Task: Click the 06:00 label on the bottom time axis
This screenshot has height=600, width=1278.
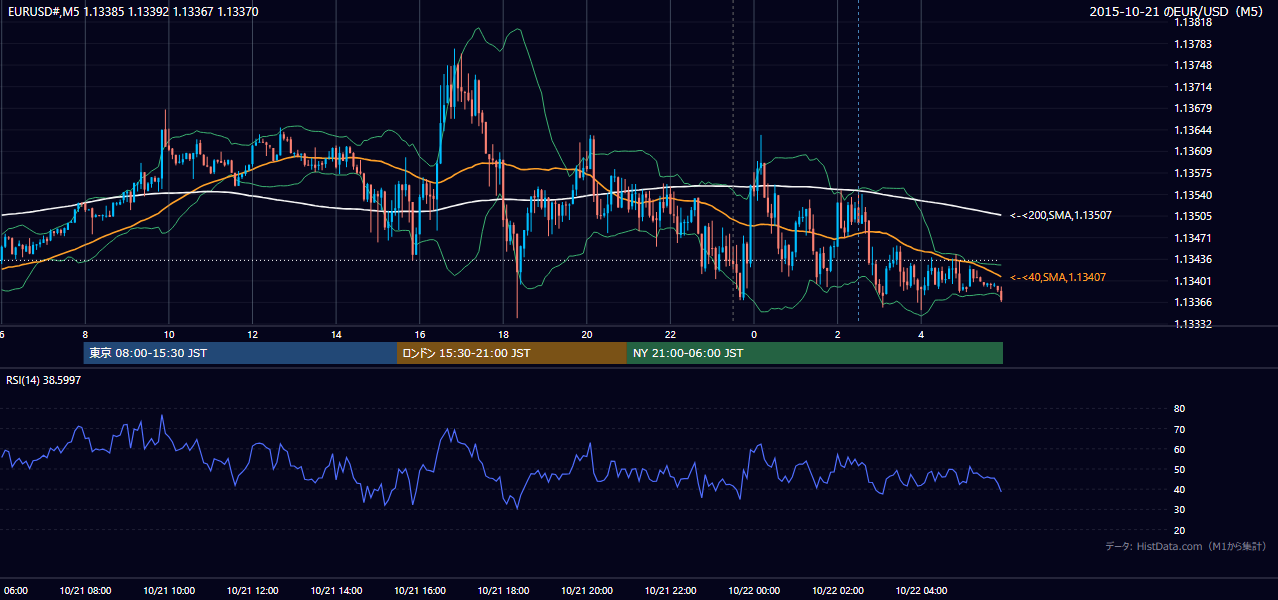Action: click(14, 590)
